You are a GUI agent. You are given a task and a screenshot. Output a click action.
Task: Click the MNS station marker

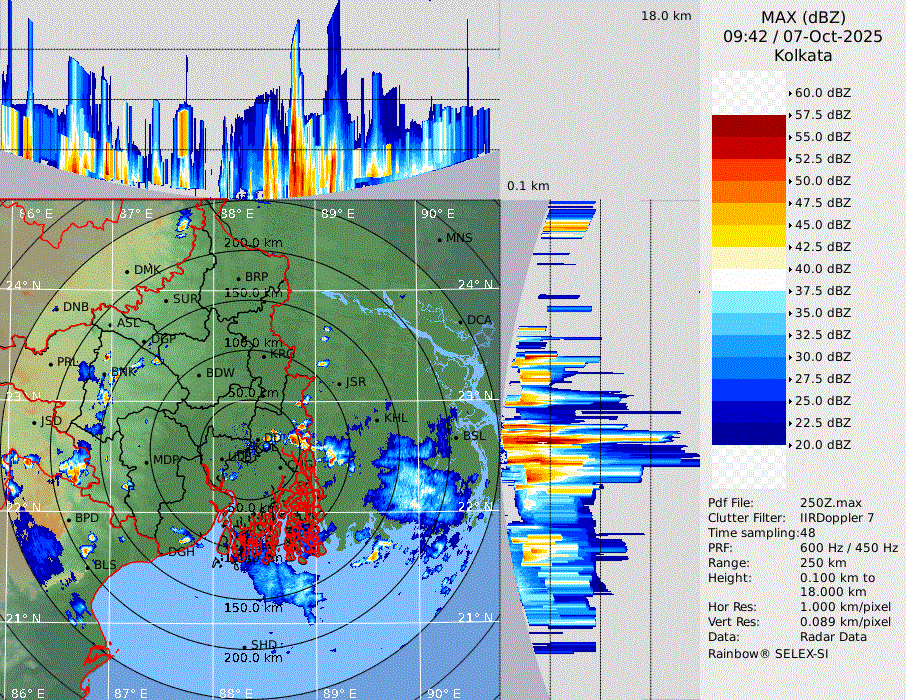click(x=440, y=240)
